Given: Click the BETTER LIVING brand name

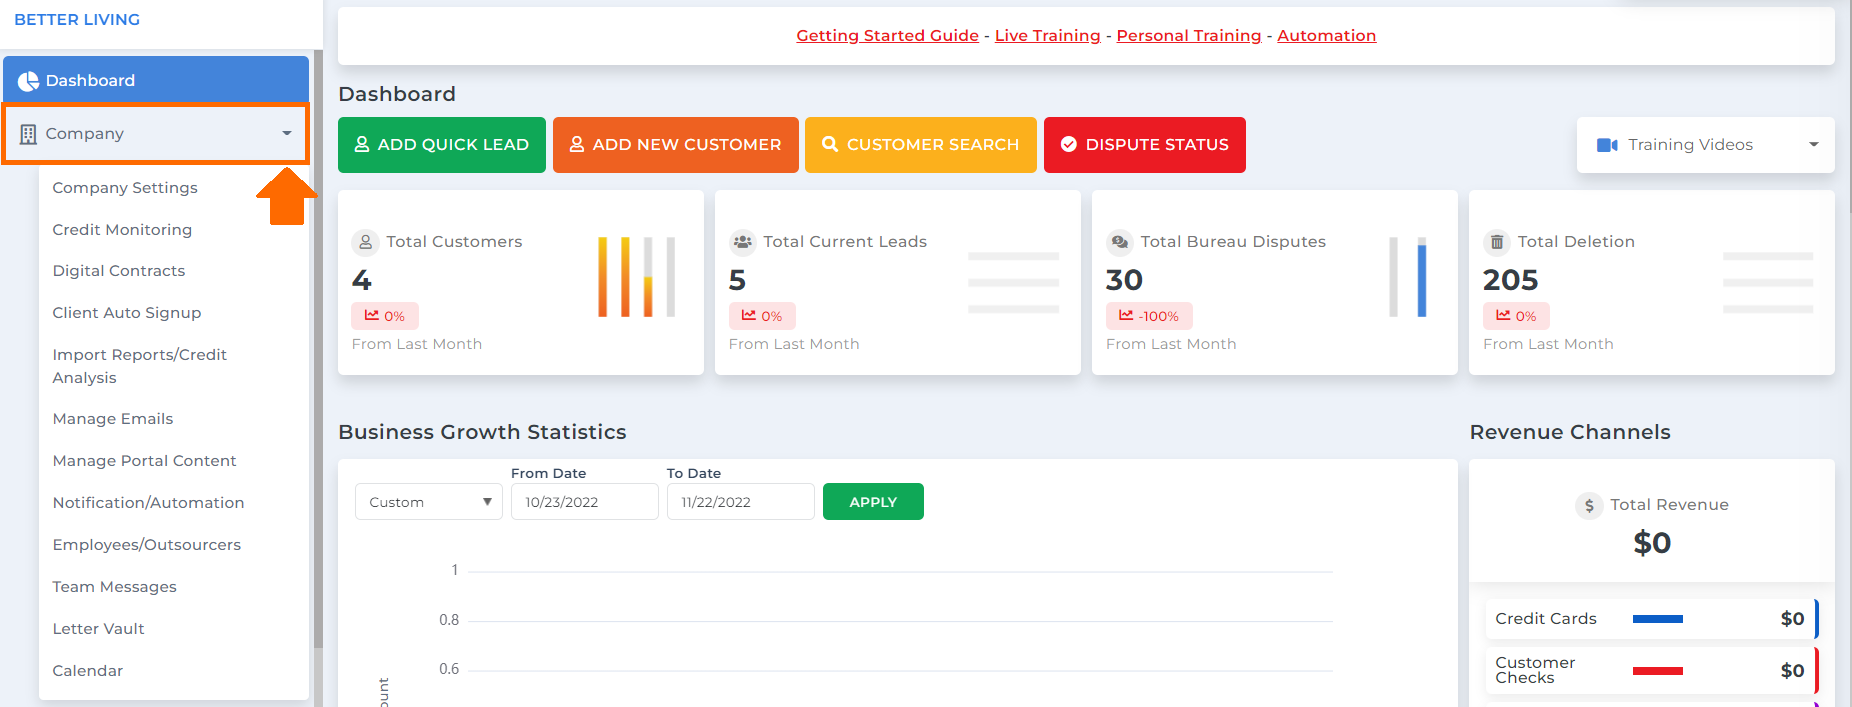Looking at the screenshot, I should [77, 20].
